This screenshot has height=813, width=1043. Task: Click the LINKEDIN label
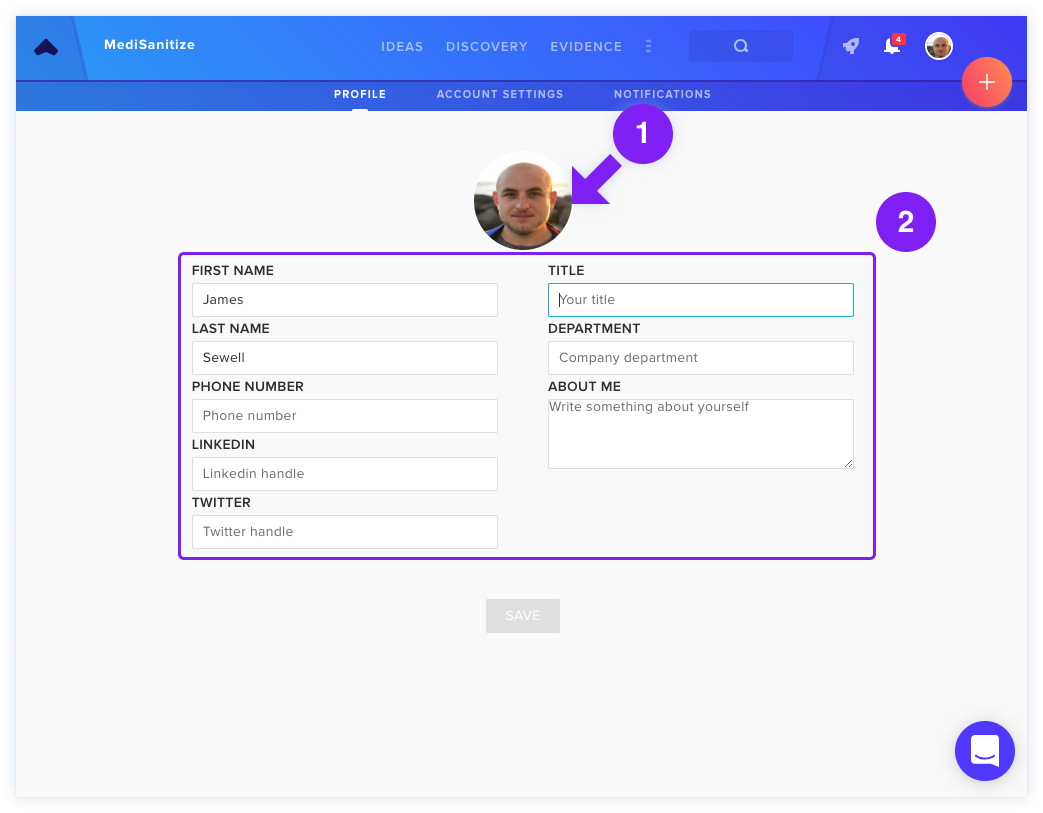[x=224, y=444]
